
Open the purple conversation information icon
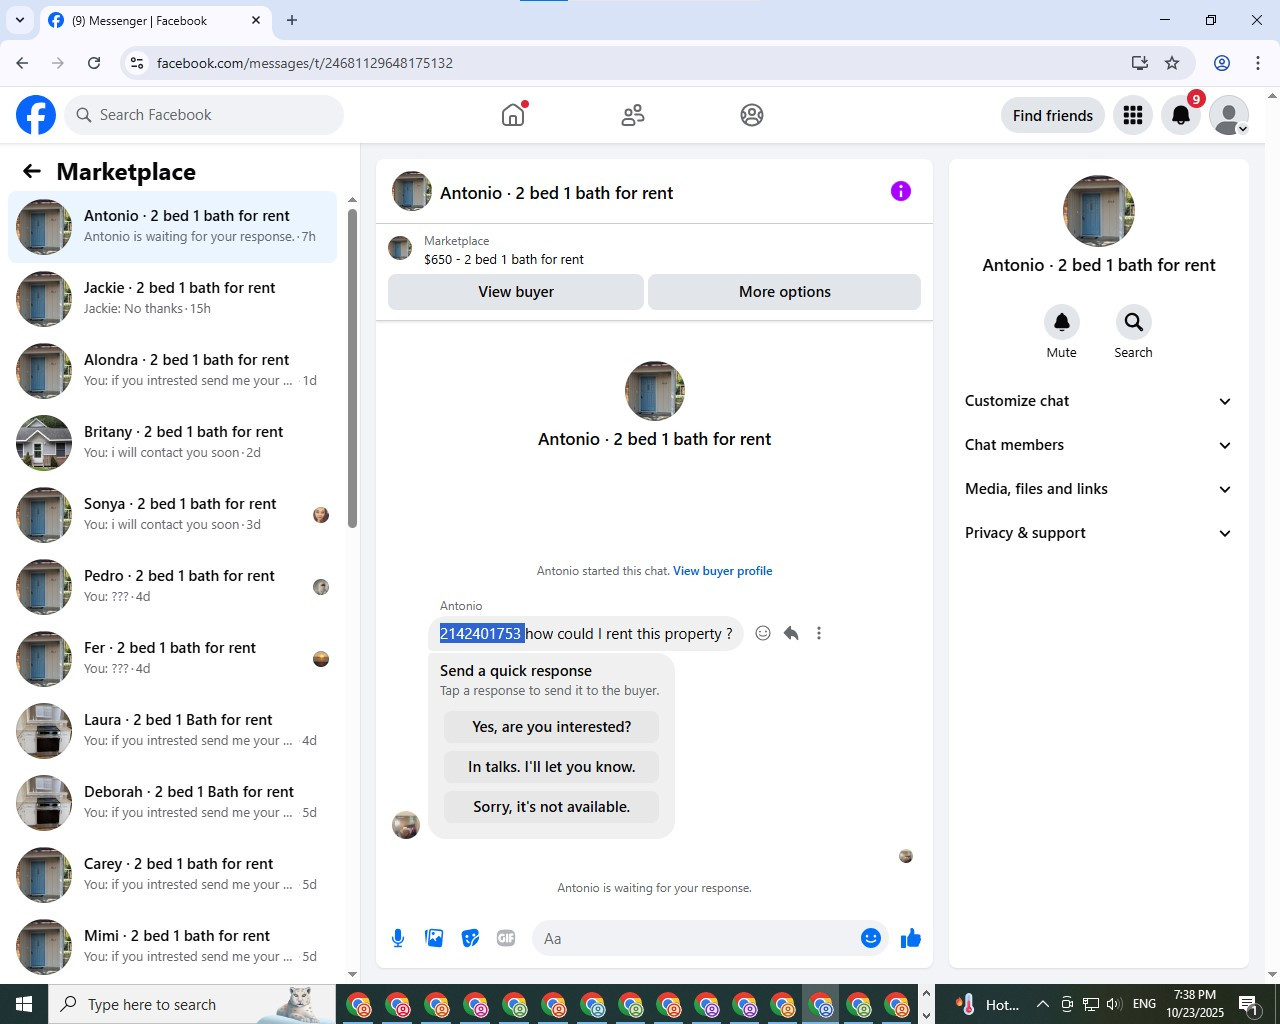901,191
